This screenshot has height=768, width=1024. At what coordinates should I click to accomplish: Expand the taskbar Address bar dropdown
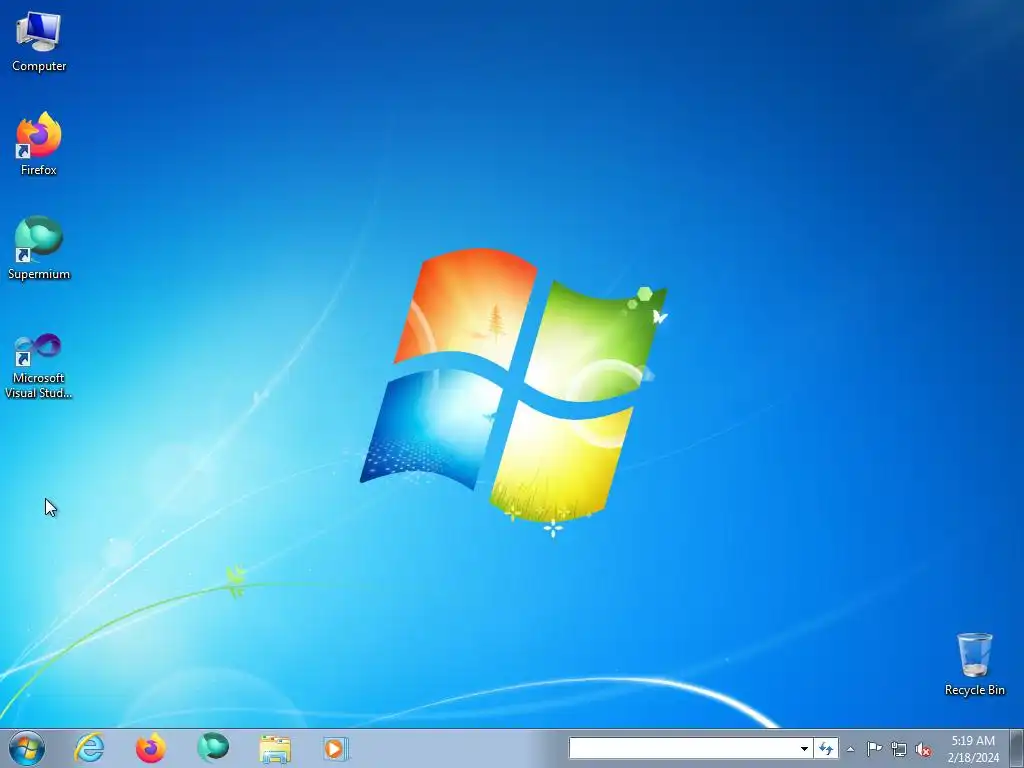[805, 748]
